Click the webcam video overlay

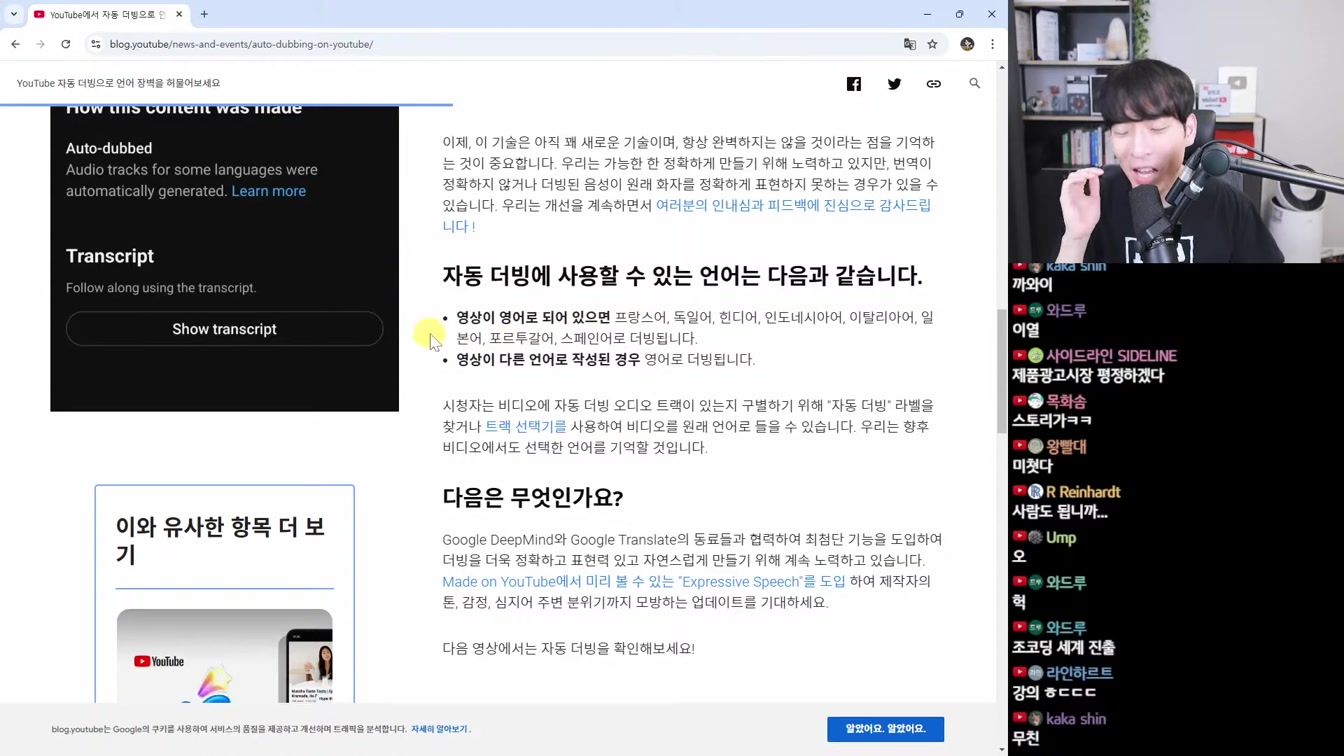[x=1176, y=131]
